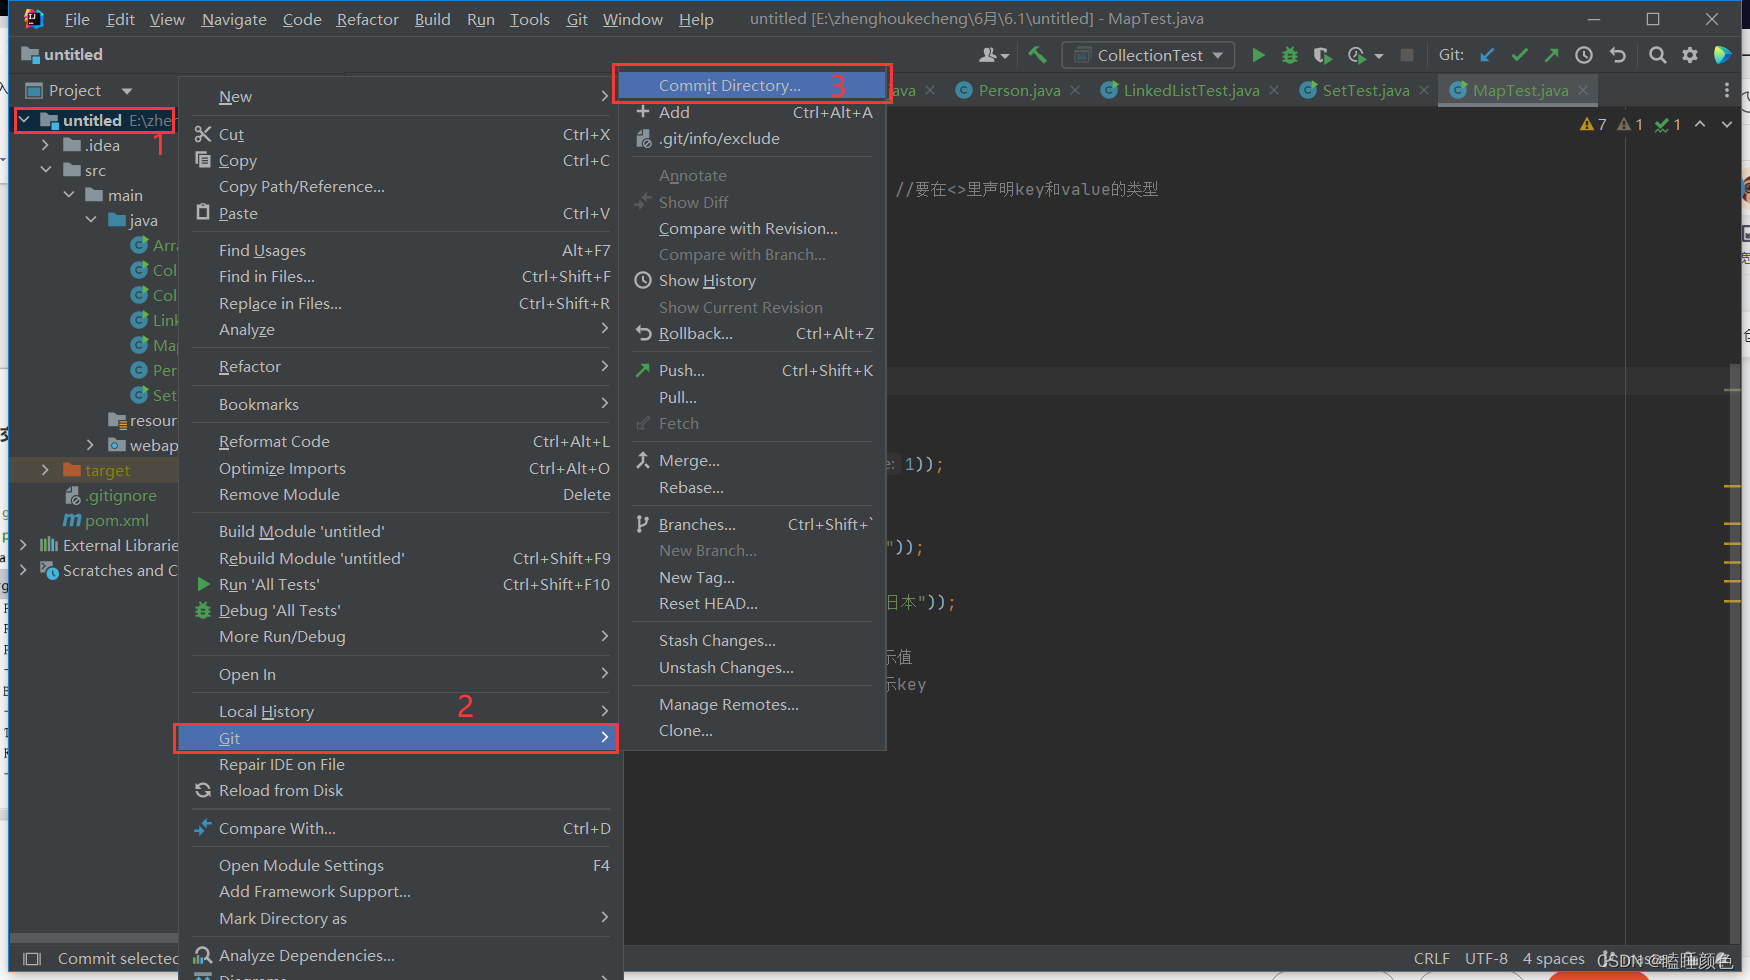Collapse the src folder node
1750x980 pixels.
[45, 170]
